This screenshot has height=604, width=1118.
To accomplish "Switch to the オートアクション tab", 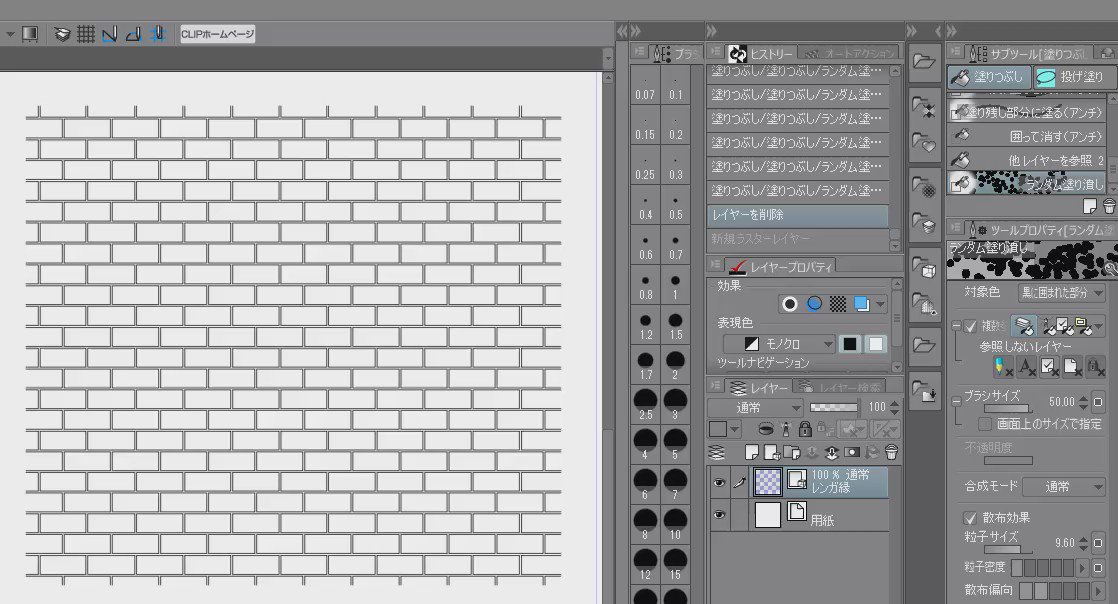I will [x=848, y=53].
